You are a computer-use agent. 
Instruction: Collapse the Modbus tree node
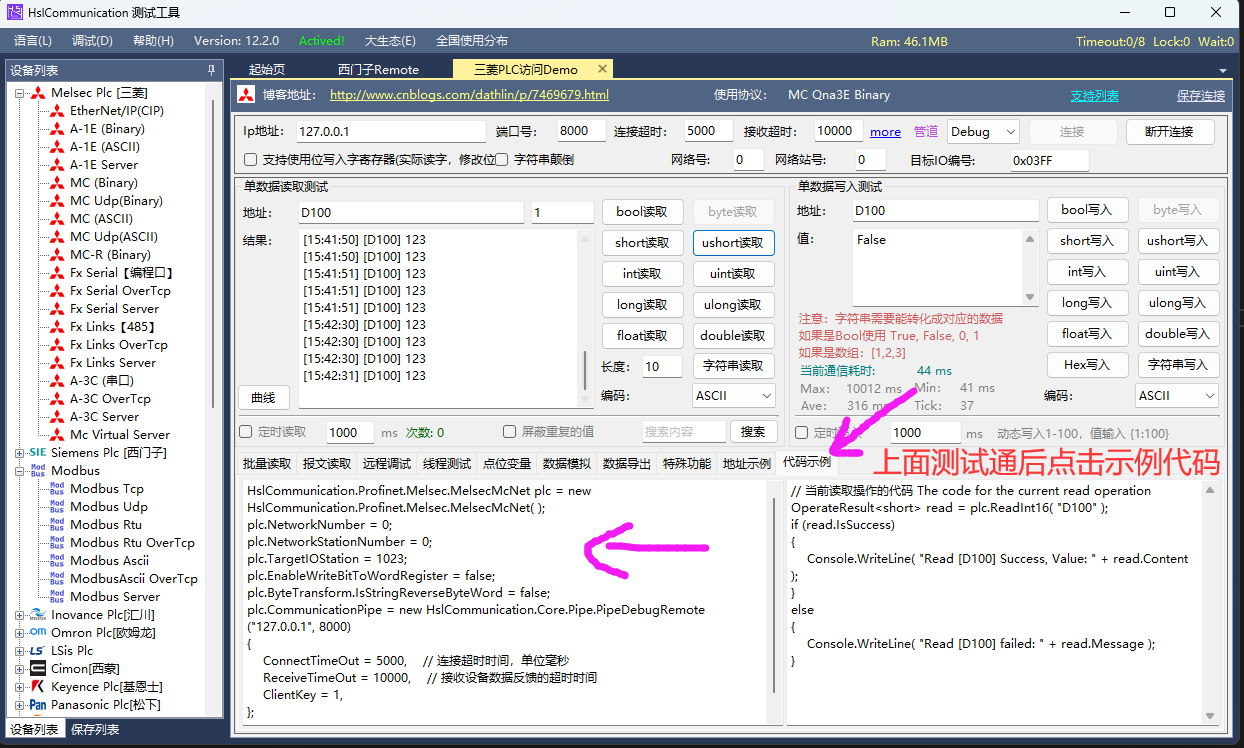(x=20, y=471)
